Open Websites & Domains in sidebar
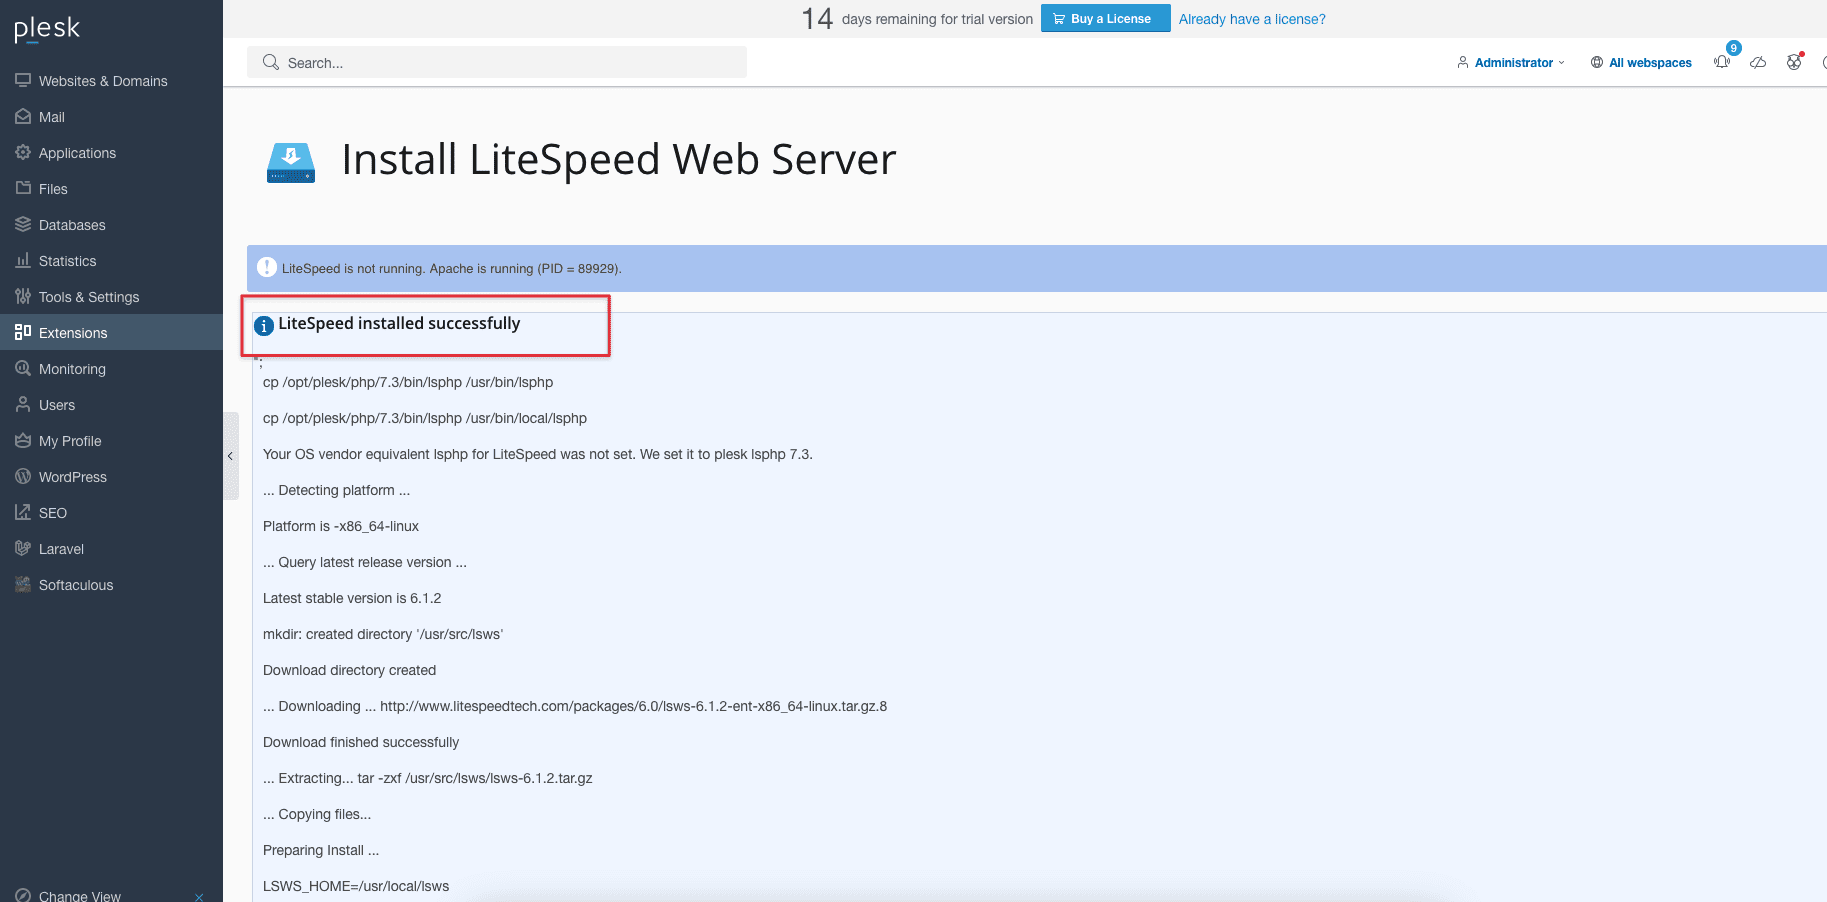 (102, 81)
